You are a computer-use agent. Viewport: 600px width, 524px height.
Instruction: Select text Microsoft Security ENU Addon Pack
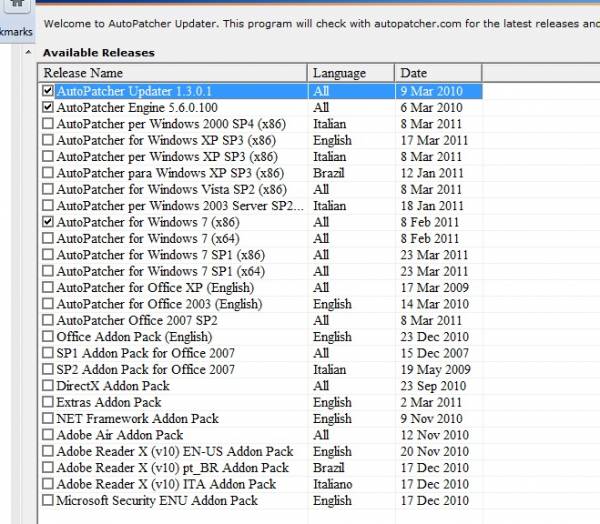(157, 501)
